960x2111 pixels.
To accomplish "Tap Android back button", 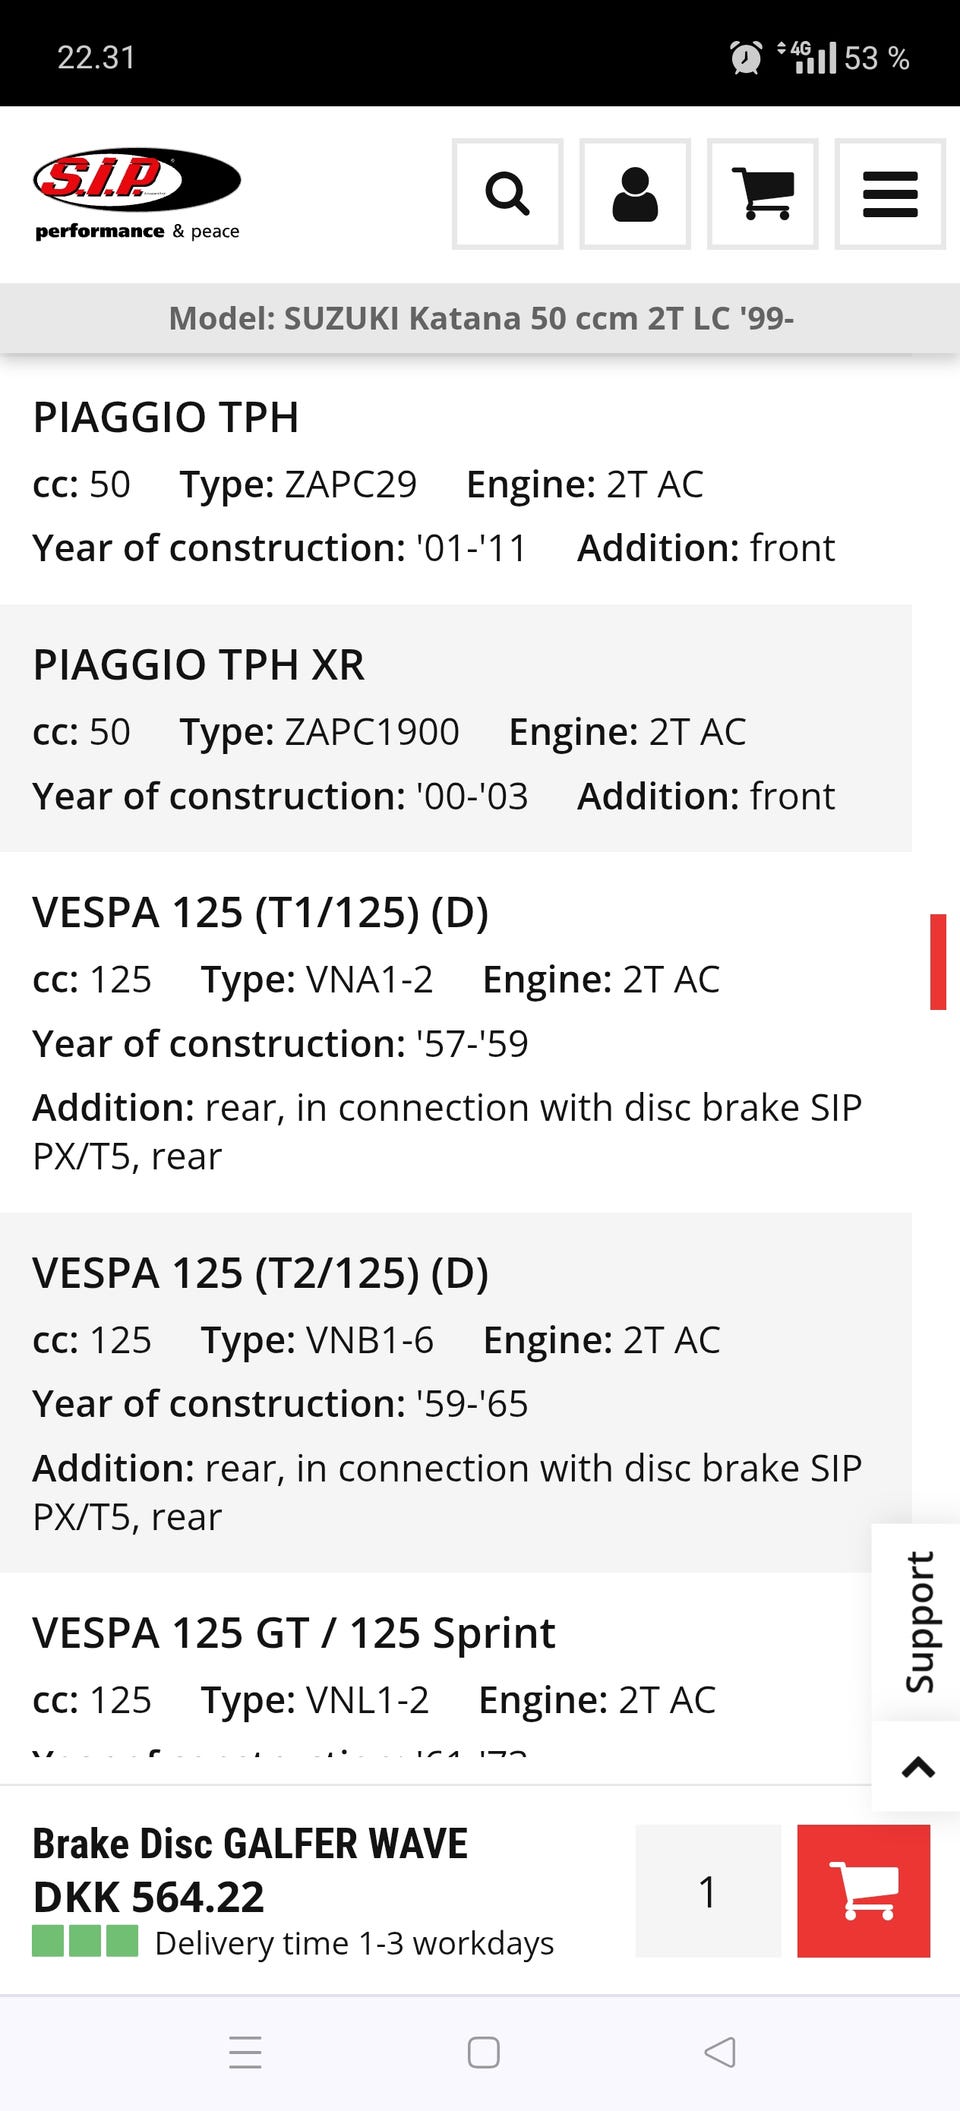I will [x=720, y=2052].
